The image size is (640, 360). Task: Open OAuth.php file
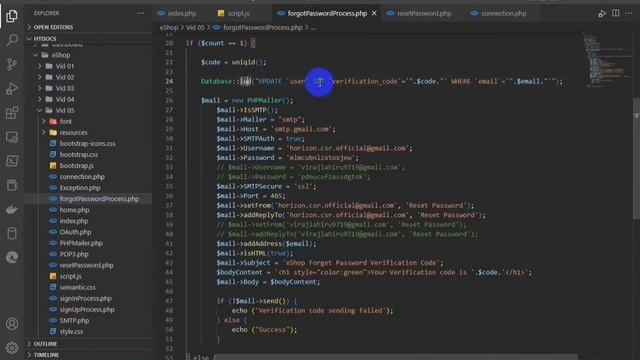75,232
